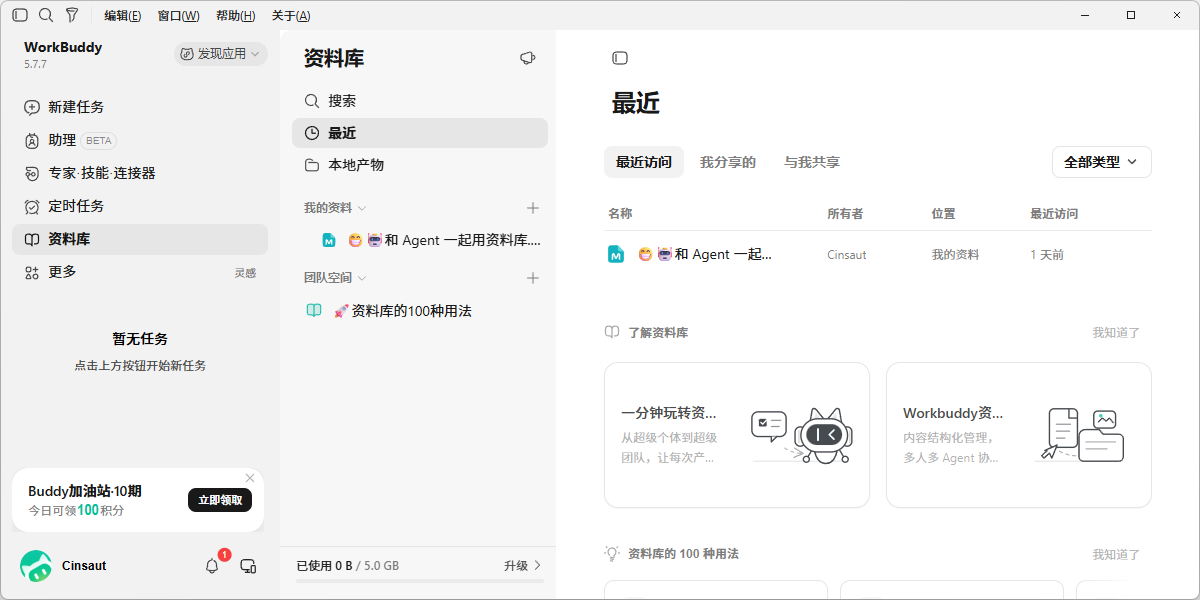
Task: Click the 专家·技能·连接器 icon
Action: [x=32, y=173]
